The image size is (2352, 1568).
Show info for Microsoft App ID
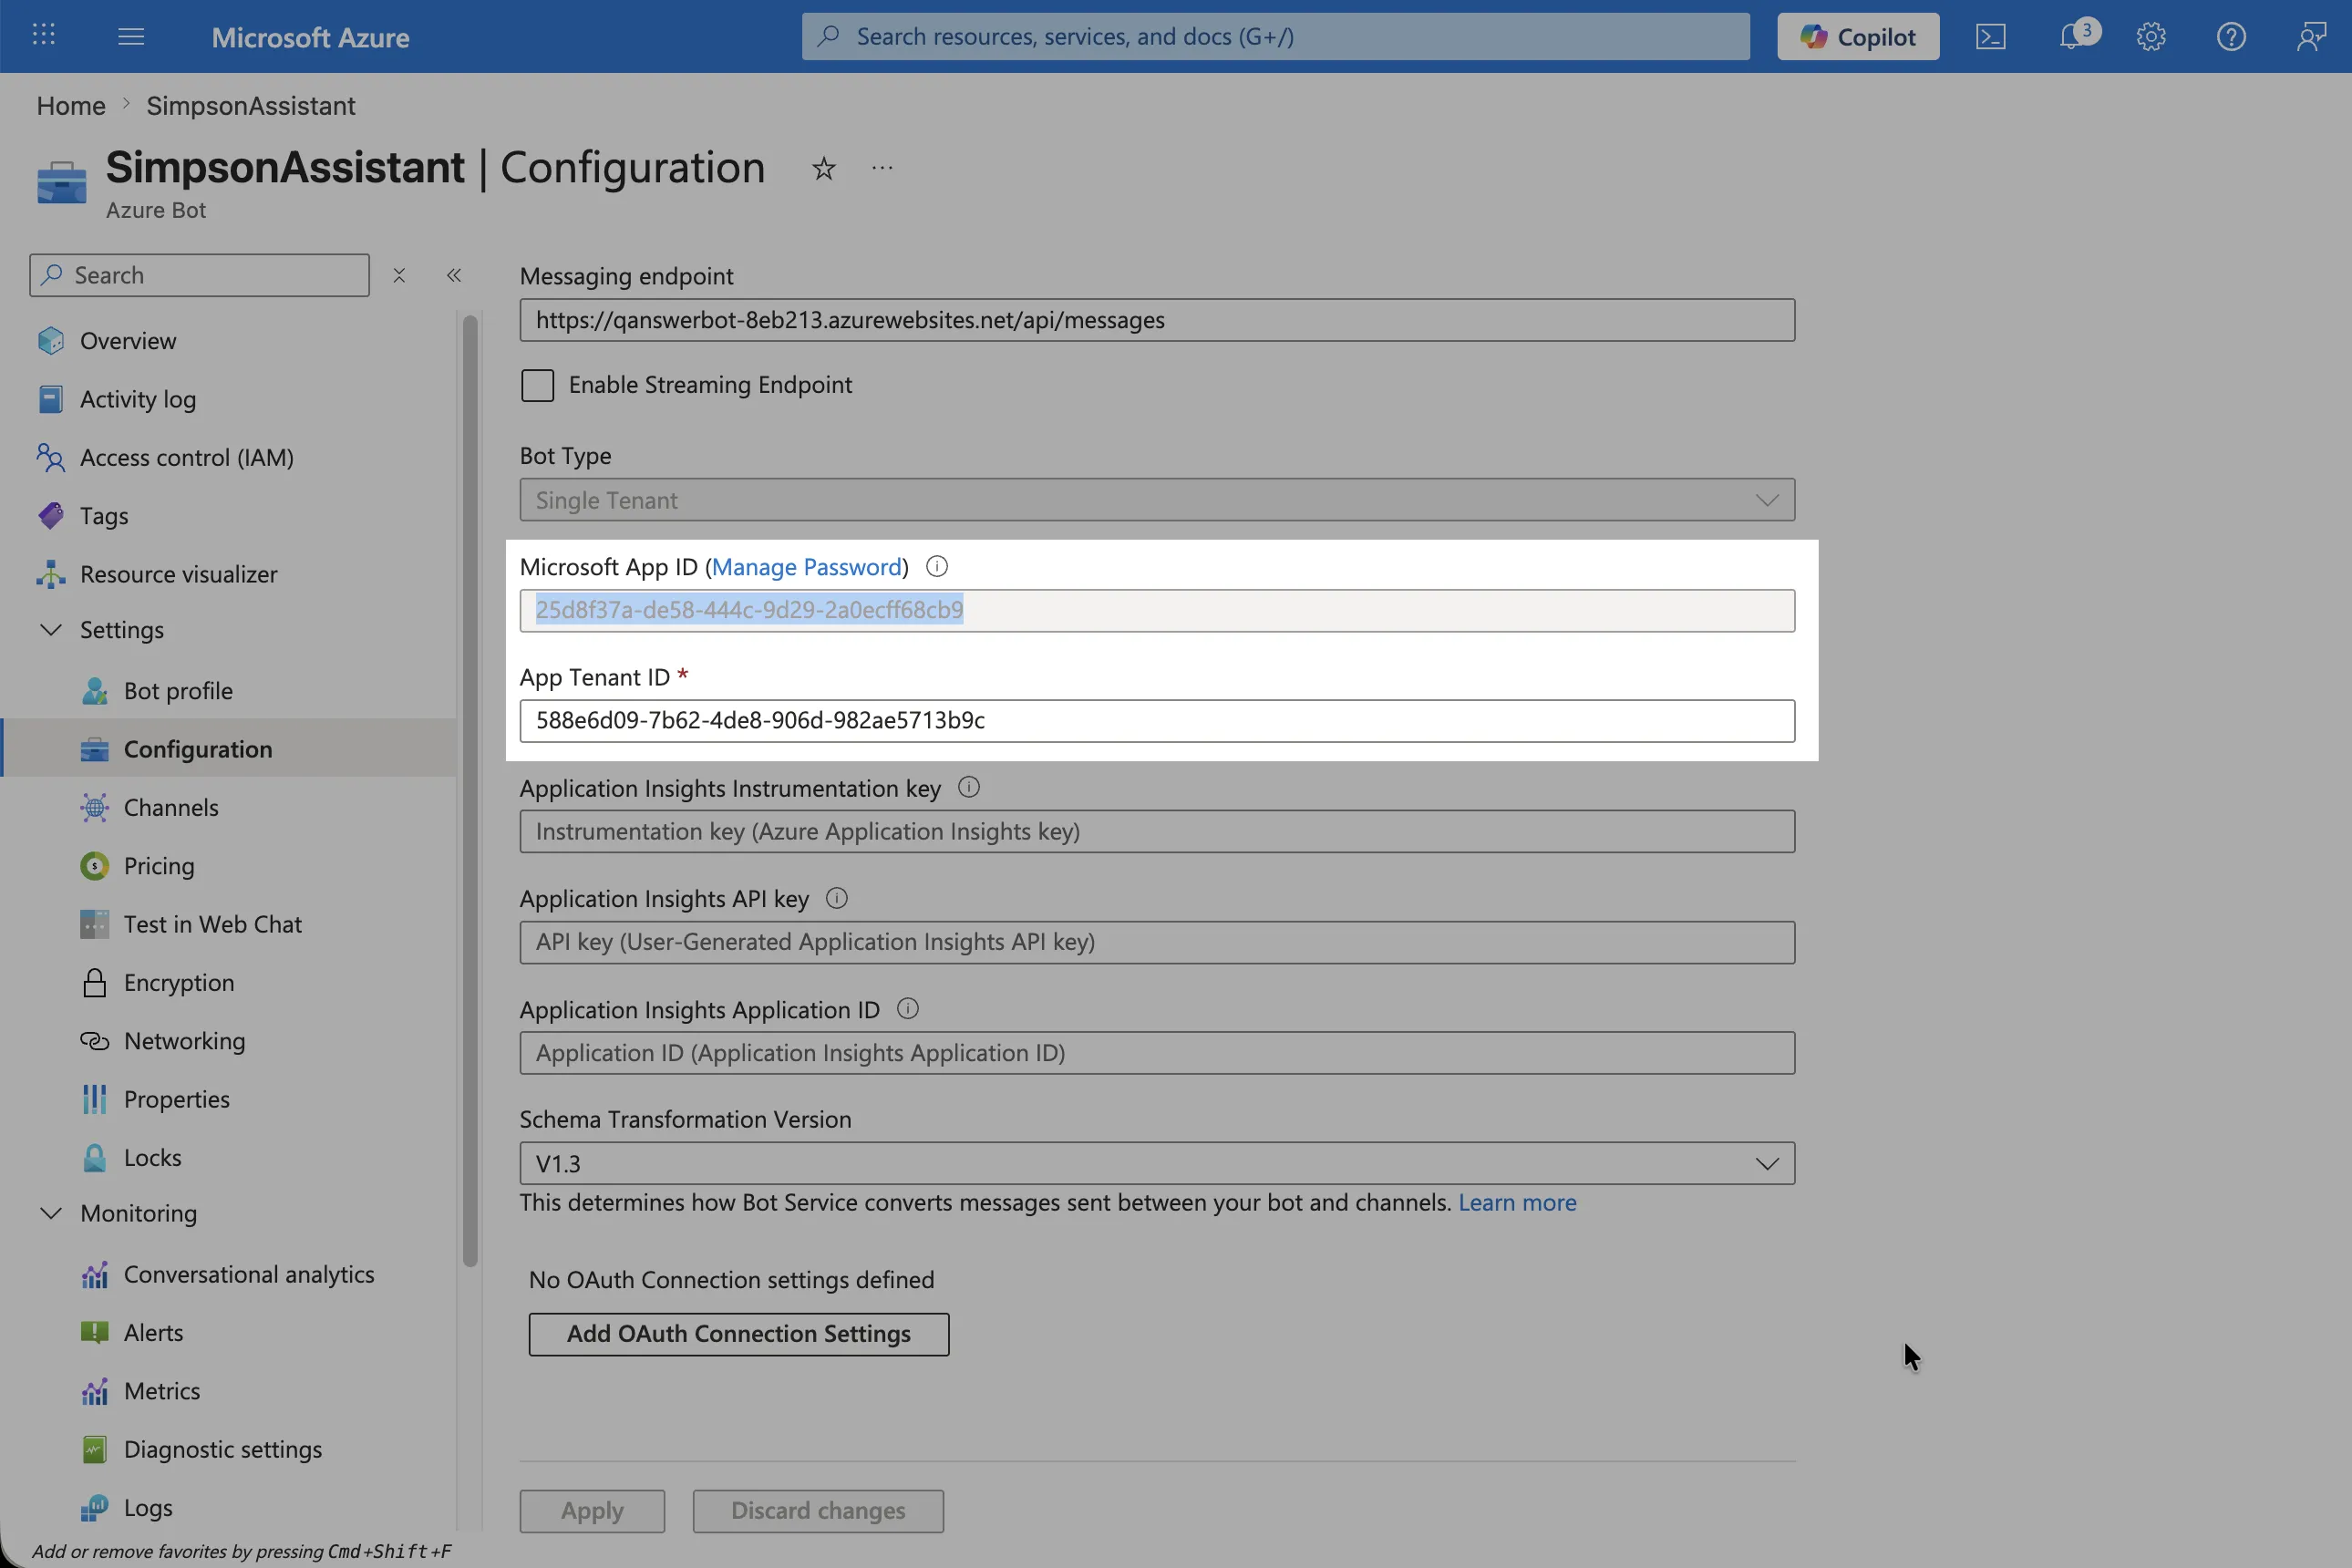pos(936,567)
